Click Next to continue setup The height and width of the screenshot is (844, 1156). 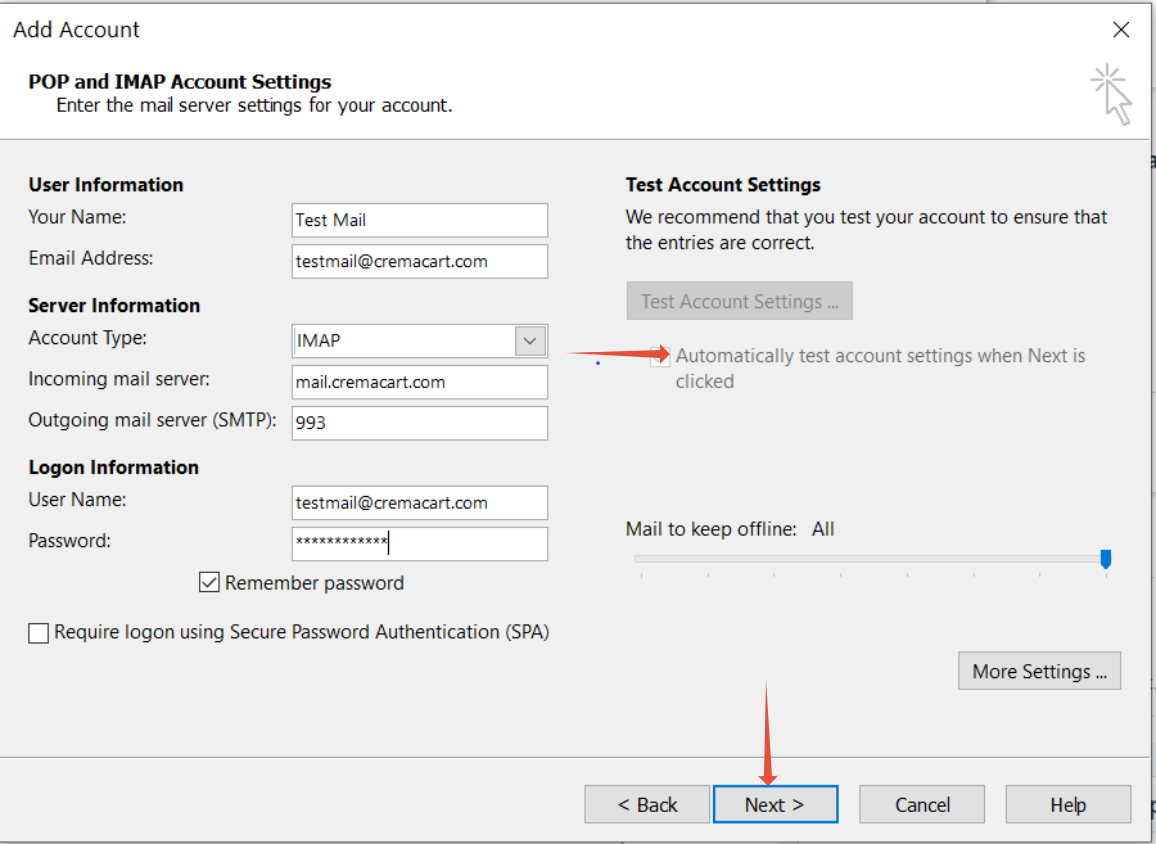point(775,804)
